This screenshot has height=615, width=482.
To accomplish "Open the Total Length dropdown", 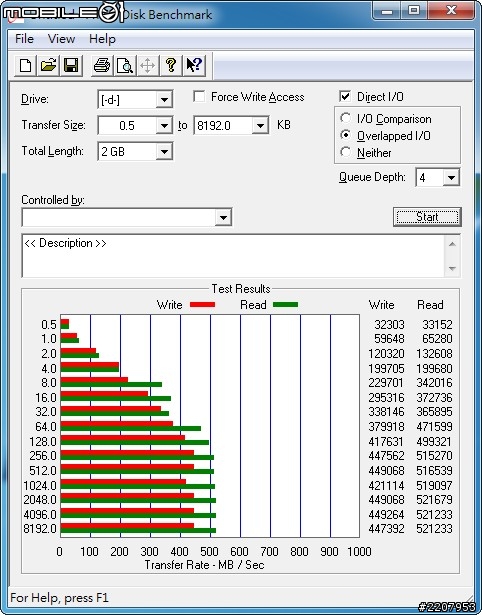I will click(164, 151).
